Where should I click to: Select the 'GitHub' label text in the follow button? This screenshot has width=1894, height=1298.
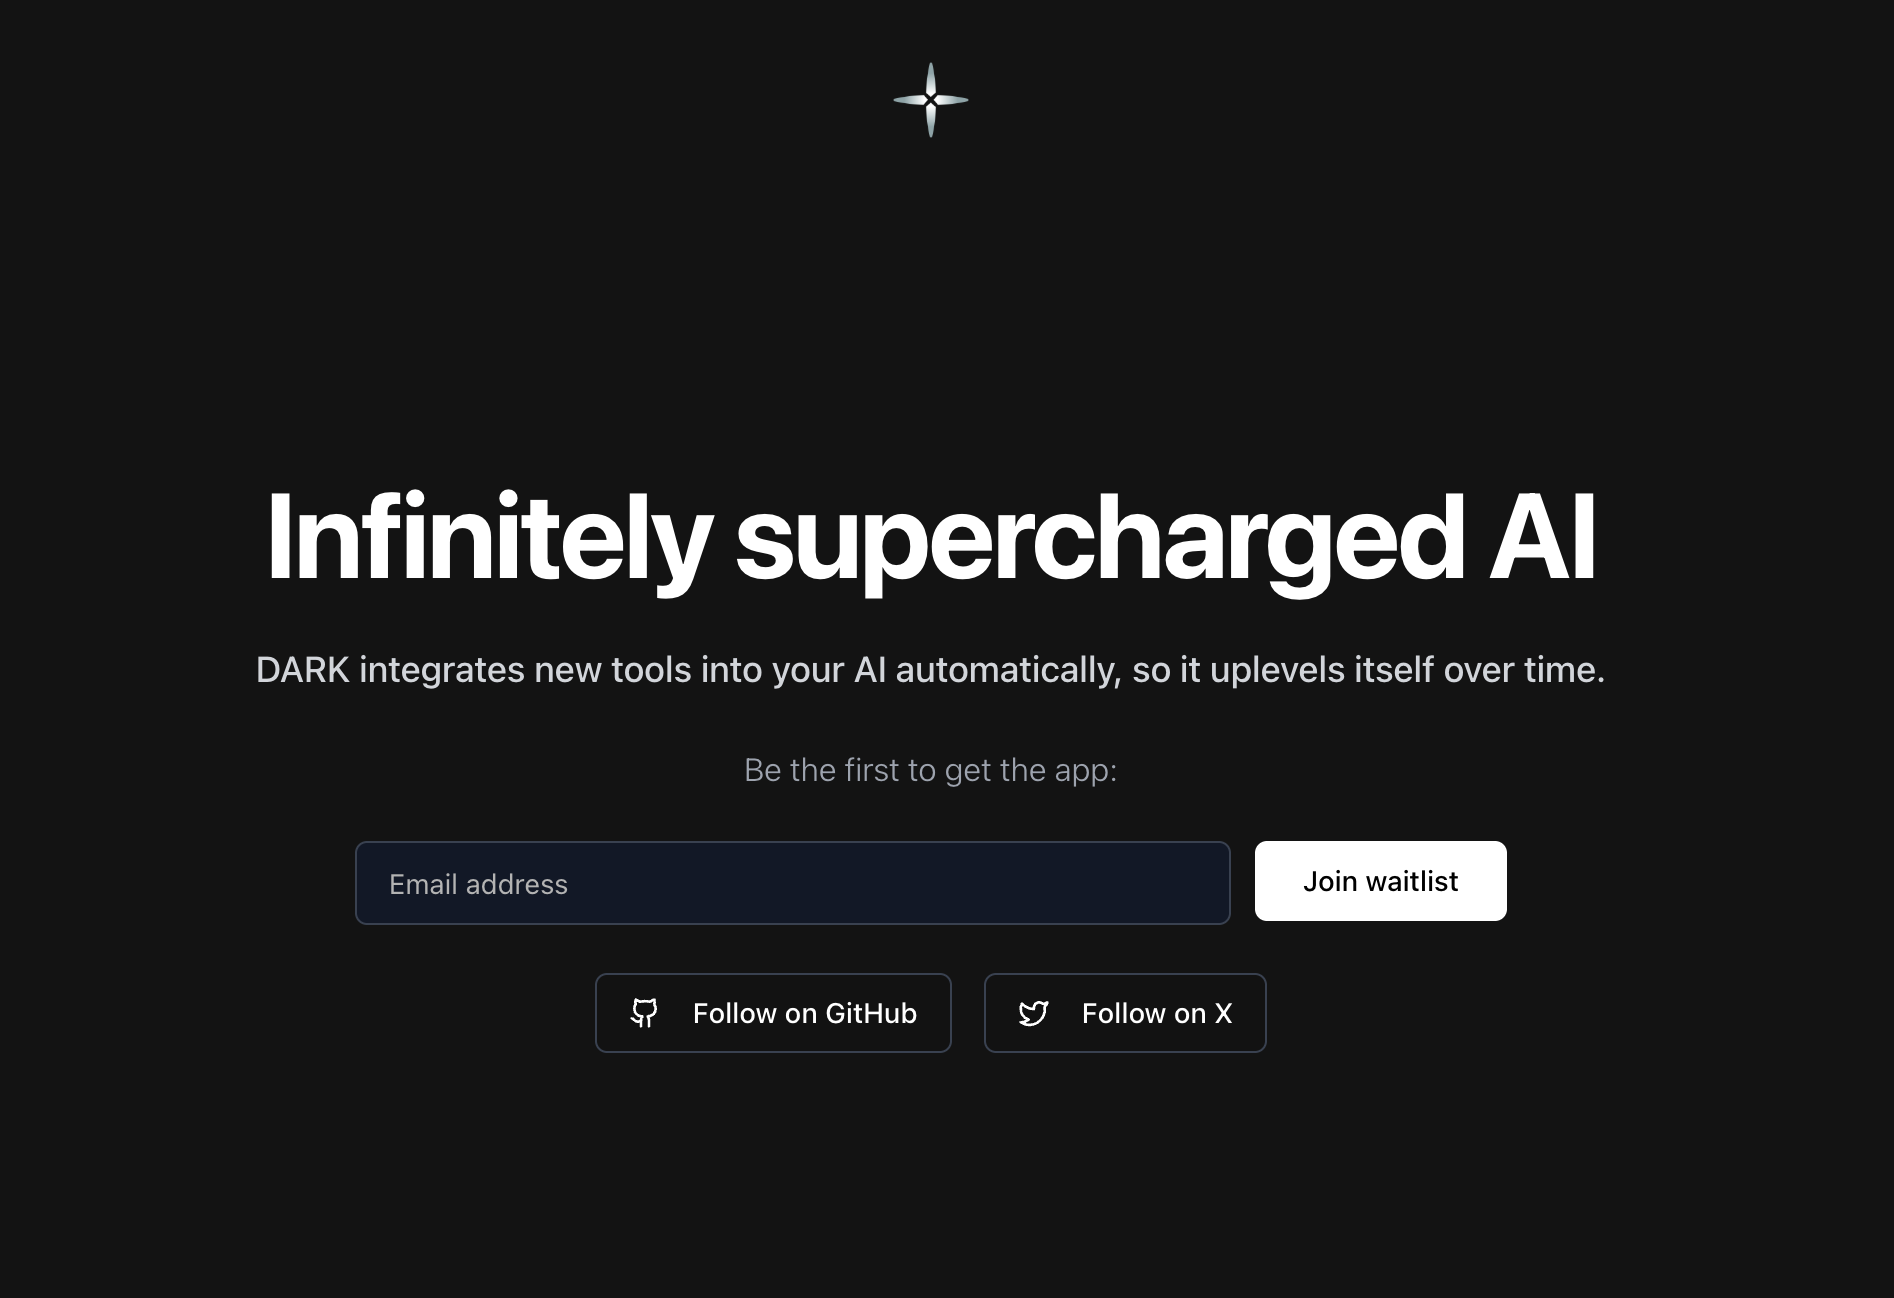(871, 1014)
